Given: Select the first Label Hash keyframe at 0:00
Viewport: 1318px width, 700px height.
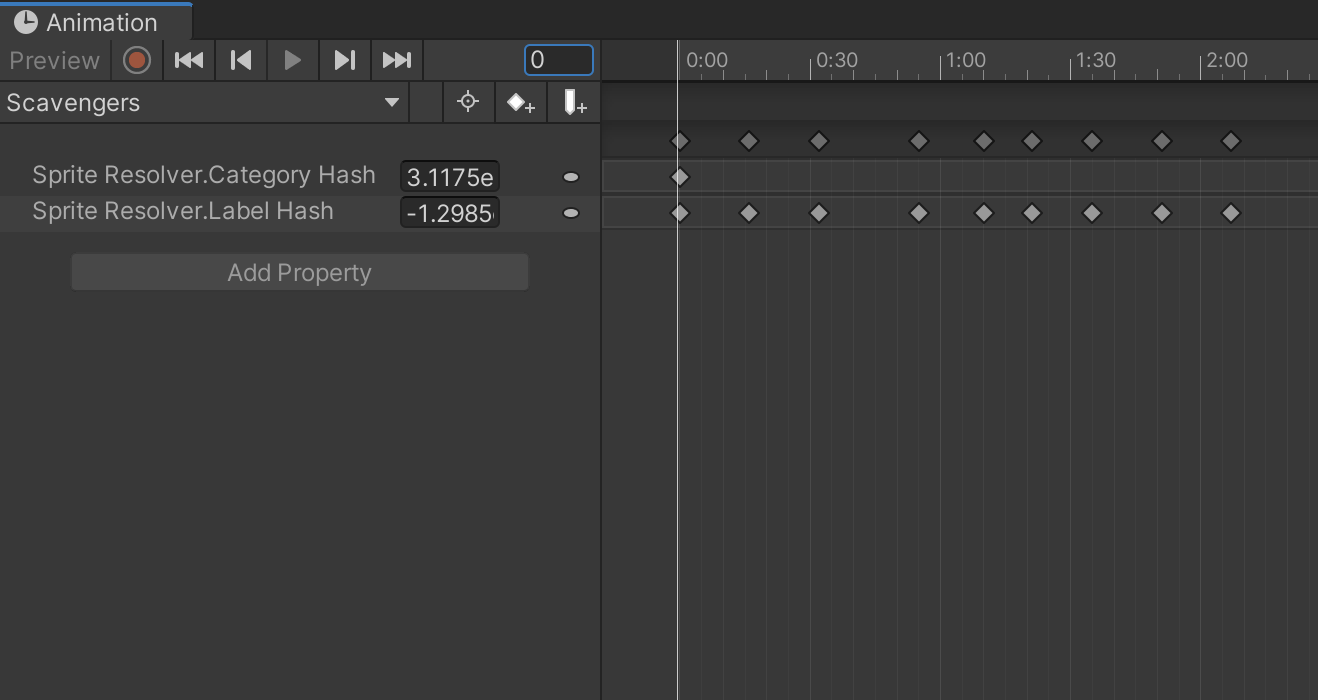Looking at the screenshot, I should [680, 213].
